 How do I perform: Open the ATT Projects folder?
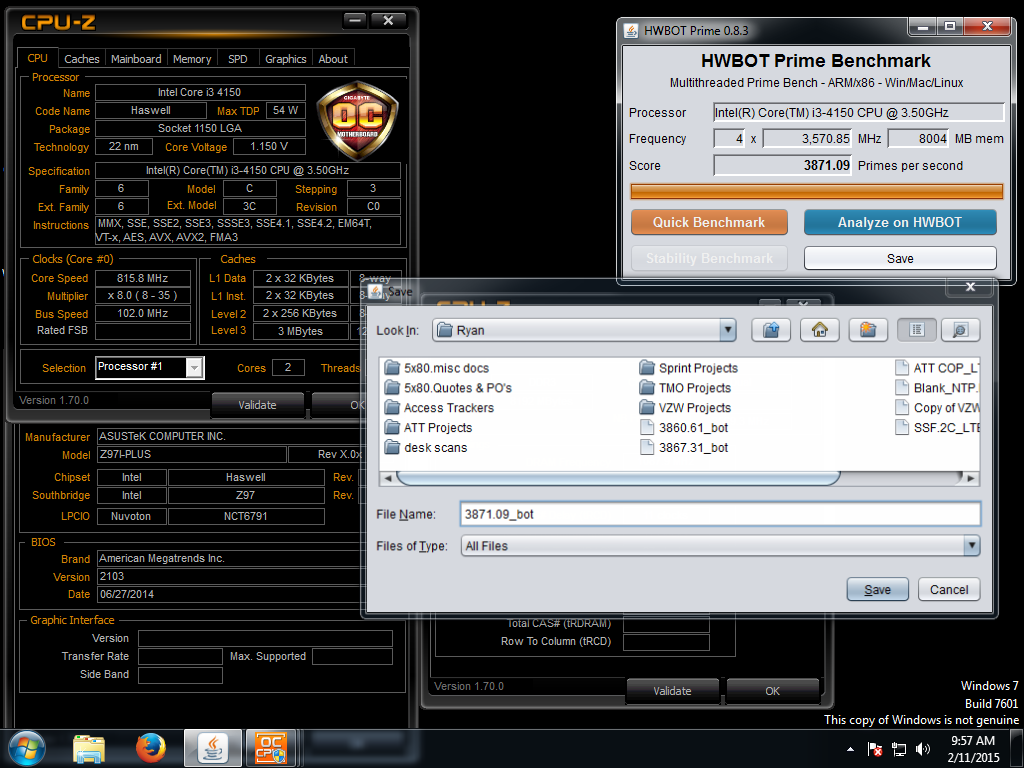pyautogui.click(x=428, y=428)
